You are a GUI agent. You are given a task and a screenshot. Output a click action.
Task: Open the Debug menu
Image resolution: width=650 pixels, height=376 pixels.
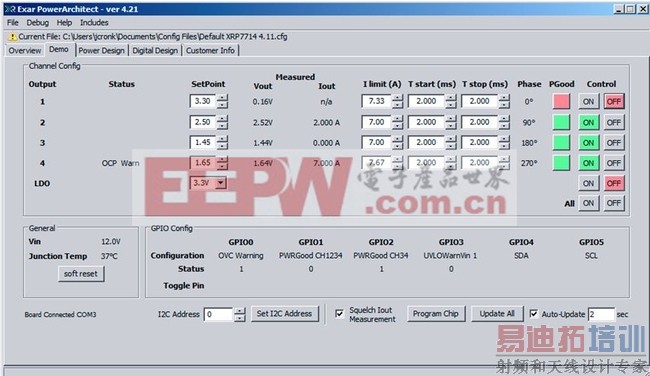(x=37, y=23)
